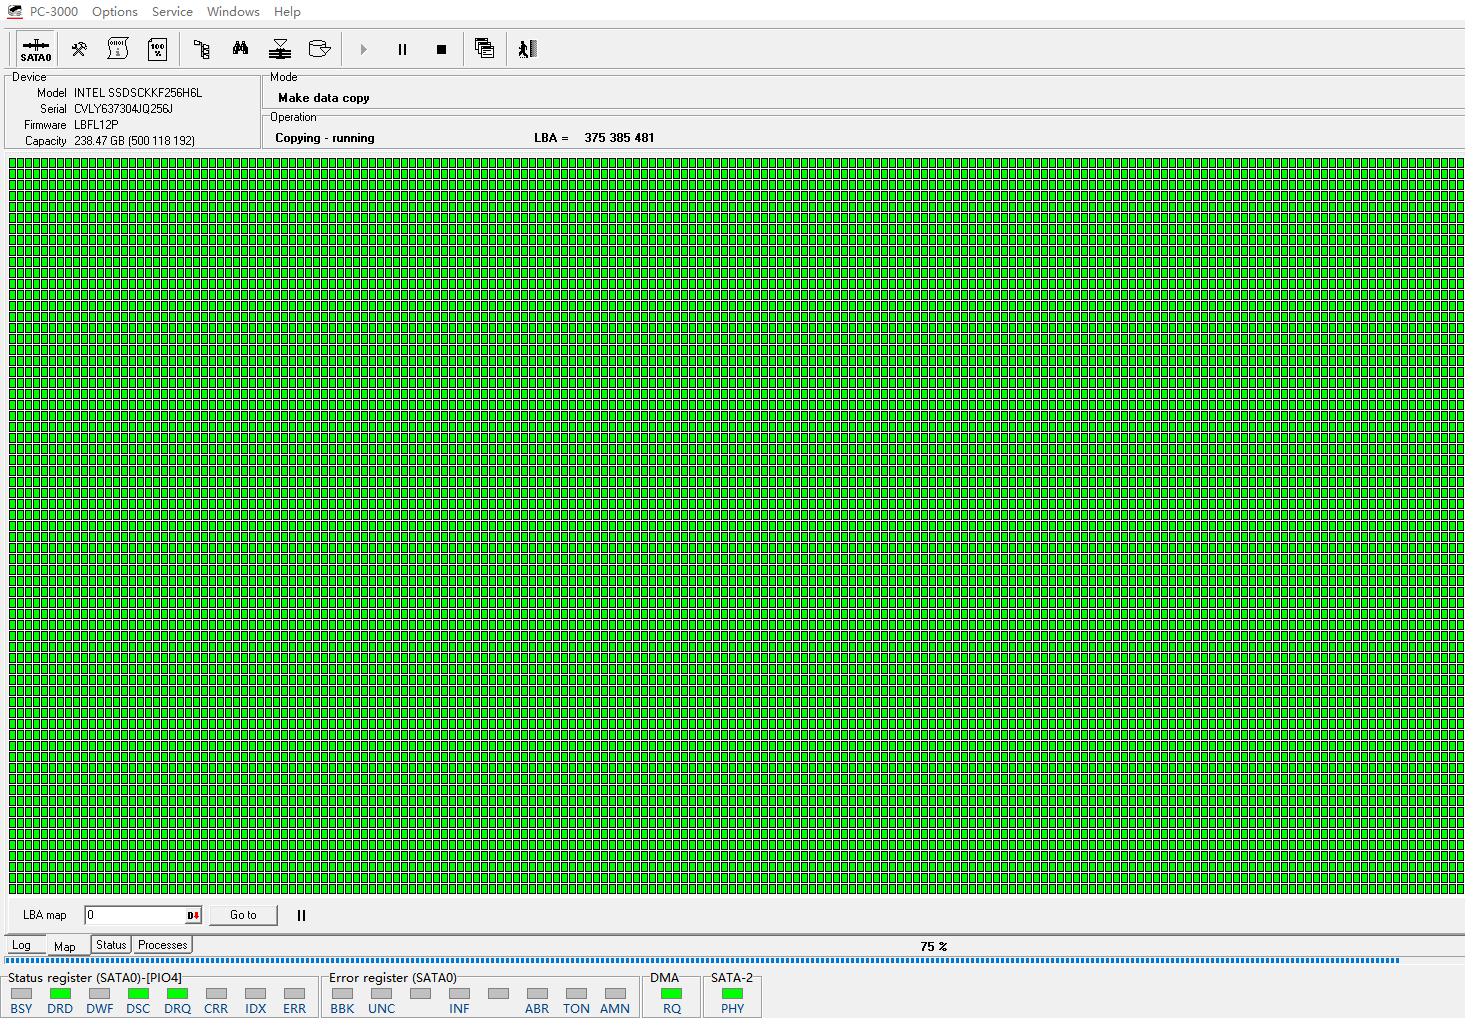Click the 100% document toolbar icon
This screenshot has height=1018, width=1465.
pyautogui.click(x=157, y=49)
